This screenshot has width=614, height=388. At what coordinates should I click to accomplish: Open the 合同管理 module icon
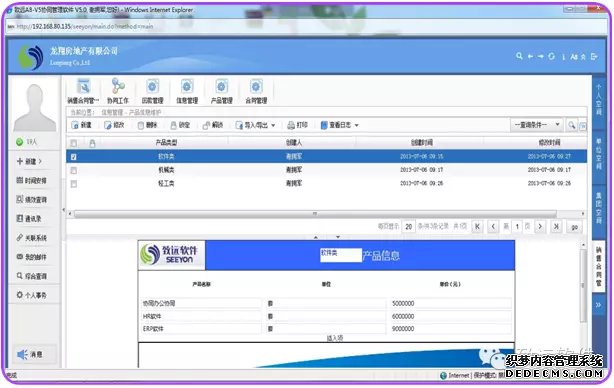[256, 87]
